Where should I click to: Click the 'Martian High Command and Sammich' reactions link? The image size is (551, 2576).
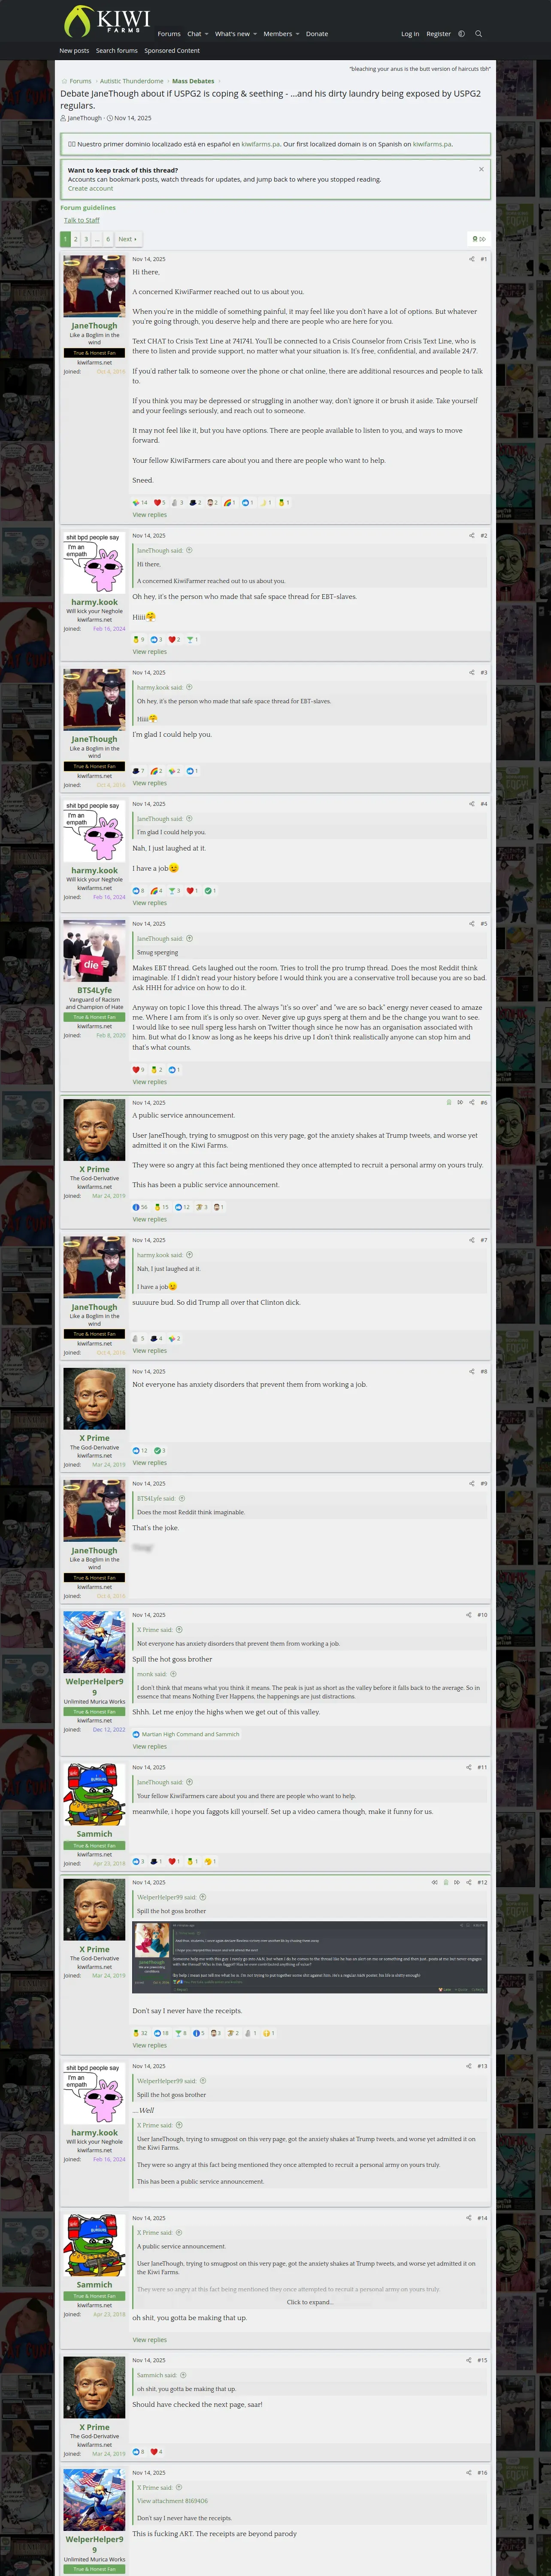pyautogui.click(x=190, y=1734)
